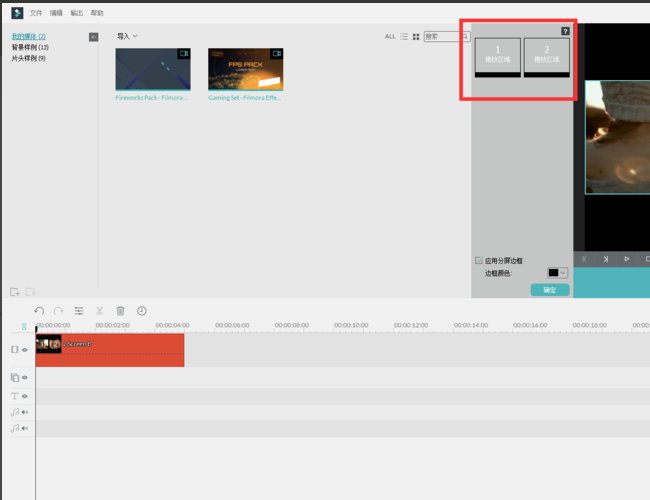This screenshot has width=650, height=500.
Task: Open the 输出 menu
Action: click(77, 13)
